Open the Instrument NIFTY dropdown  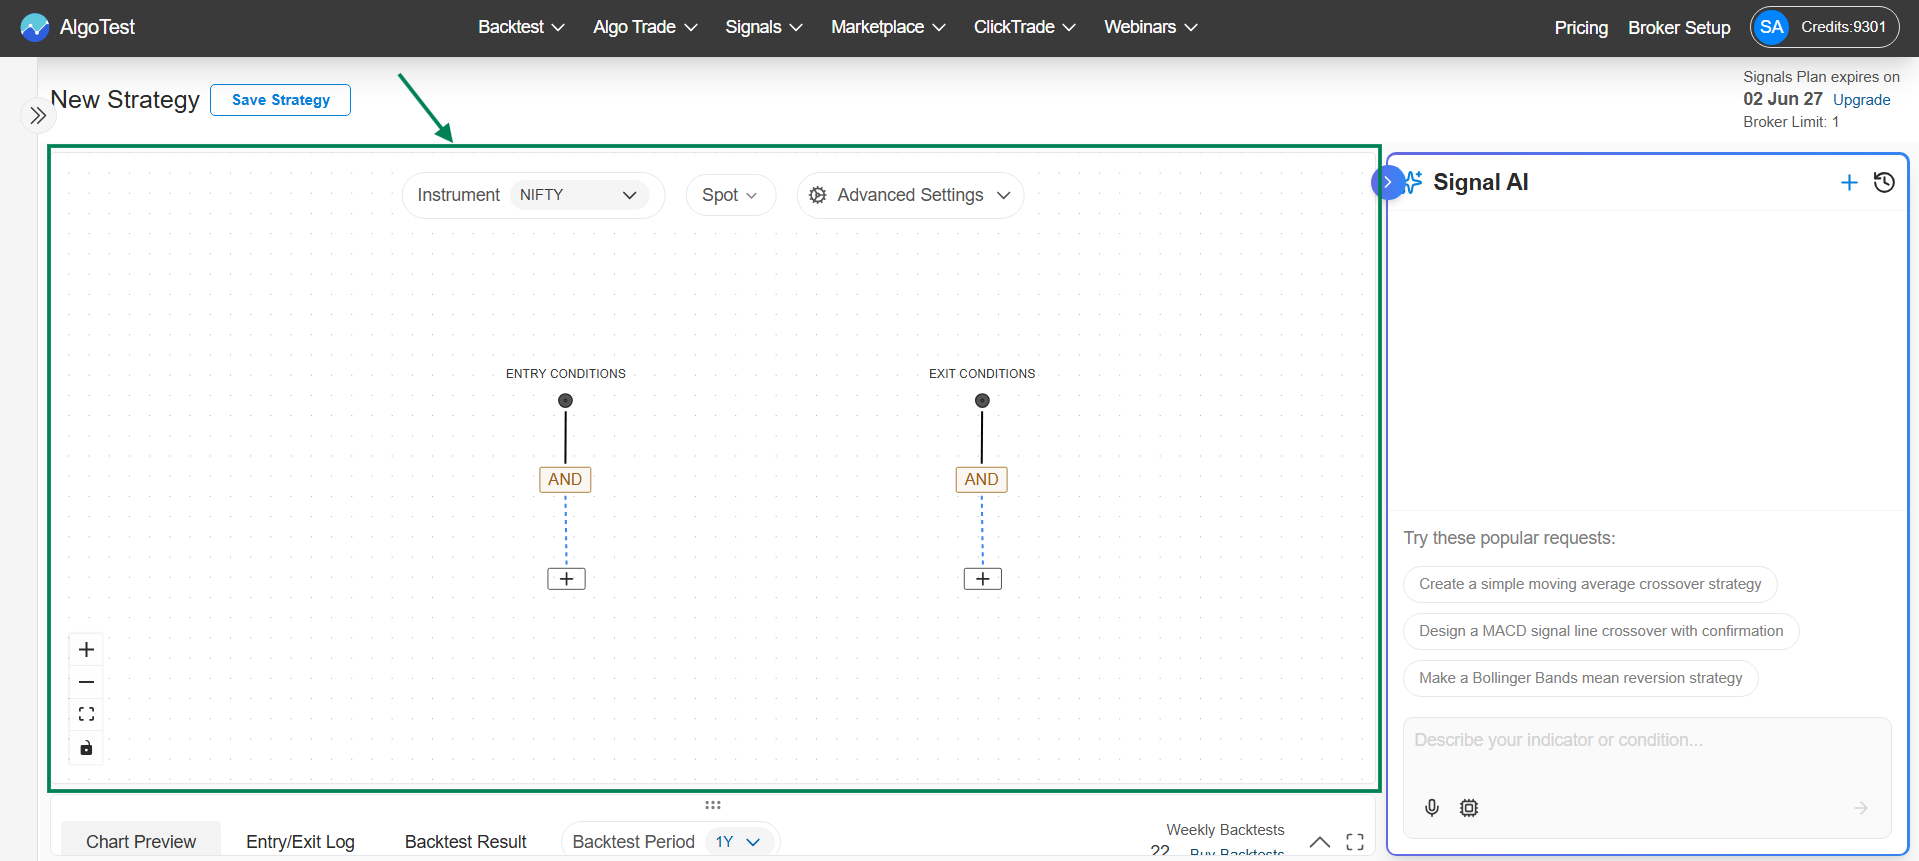tap(578, 195)
